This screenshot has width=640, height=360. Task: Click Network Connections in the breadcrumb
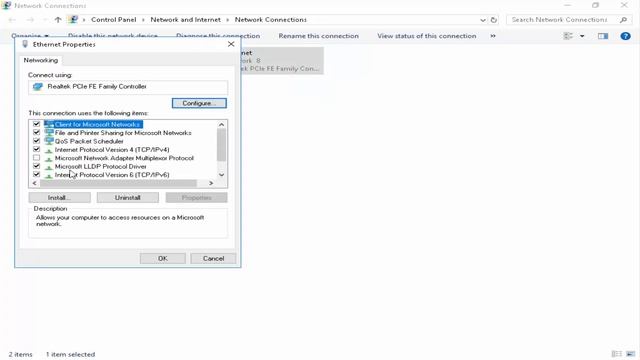click(x=271, y=20)
